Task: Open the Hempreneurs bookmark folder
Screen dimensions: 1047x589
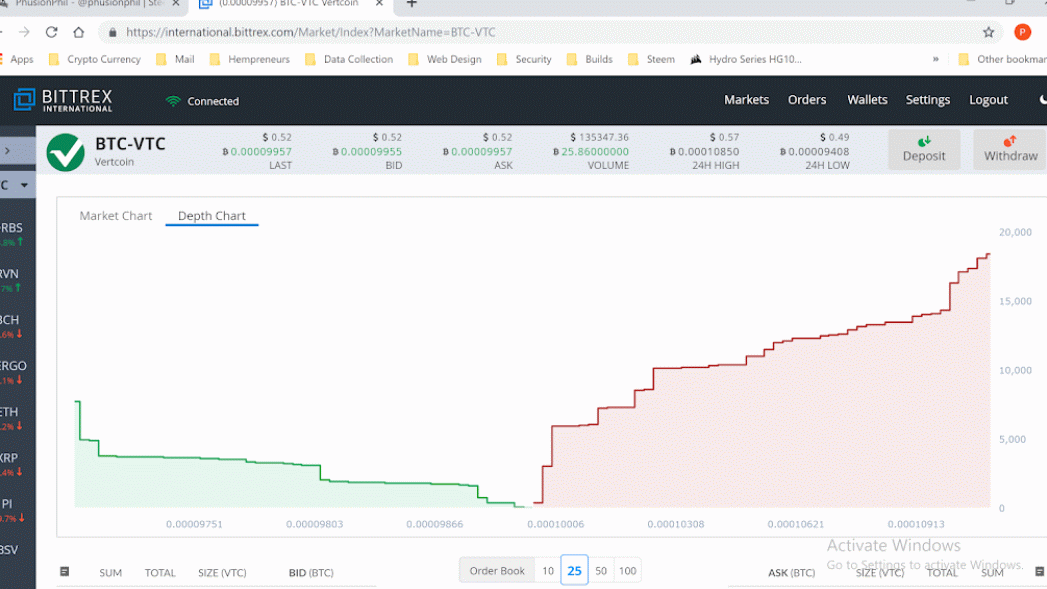Action: [250, 59]
